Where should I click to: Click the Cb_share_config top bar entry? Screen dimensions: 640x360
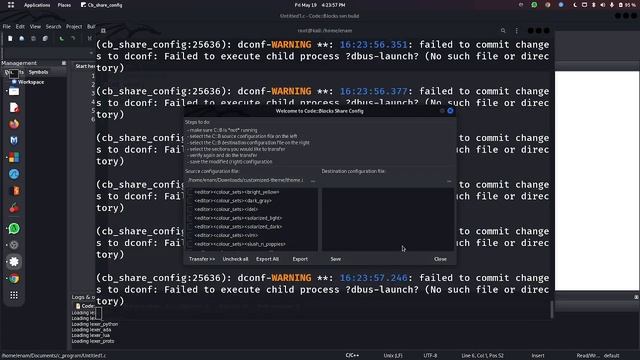click(x=102, y=5)
